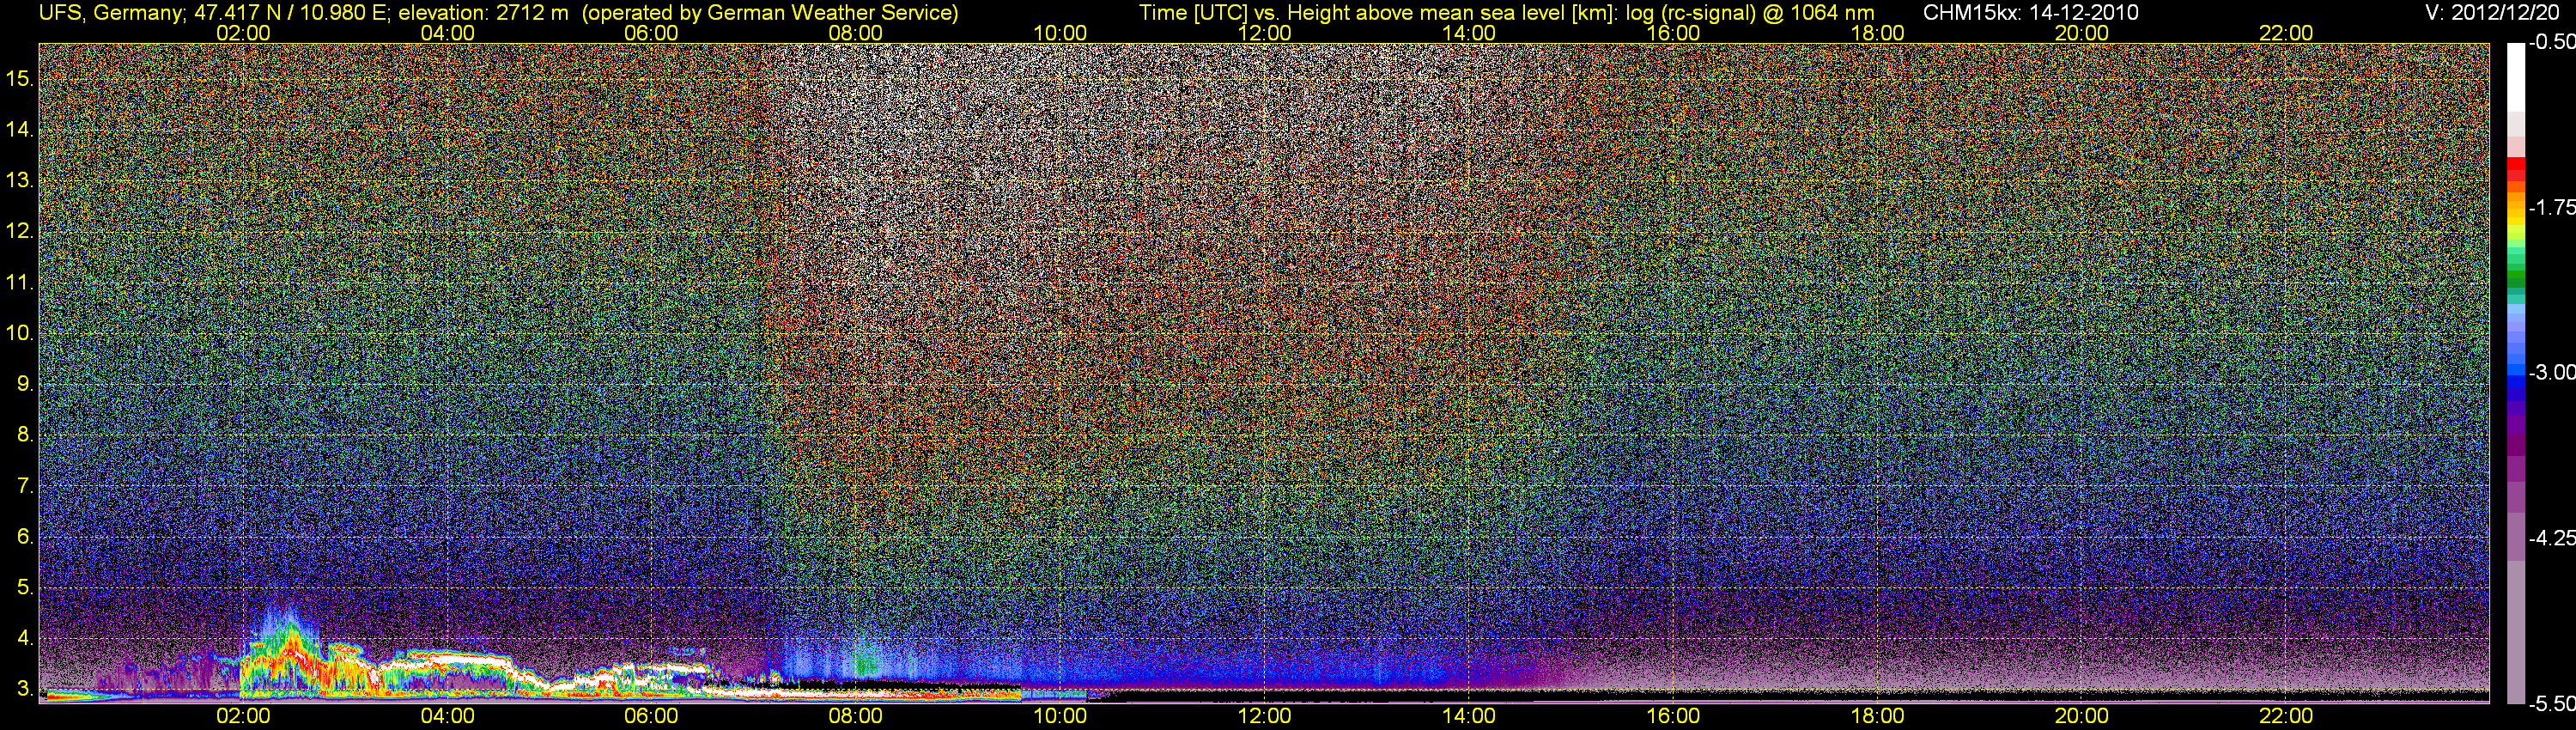The height and width of the screenshot is (730, 2576).
Task: Click the 15. height axis label
Action: click(x=20, y=78)
